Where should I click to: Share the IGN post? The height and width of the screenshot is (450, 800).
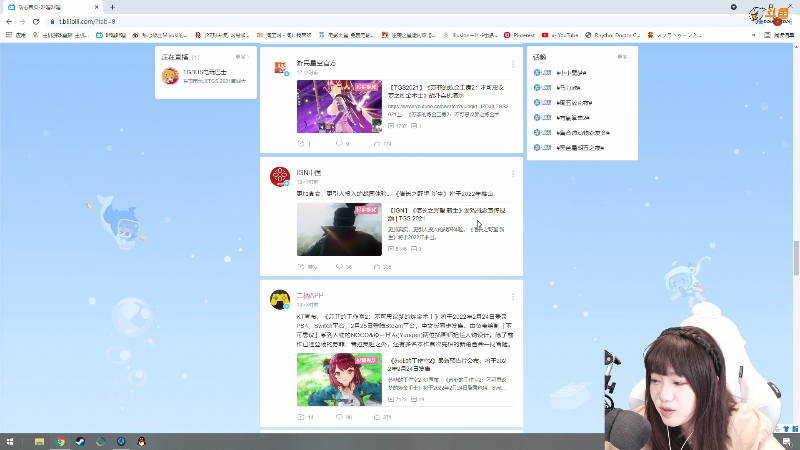tap(307, 267)
